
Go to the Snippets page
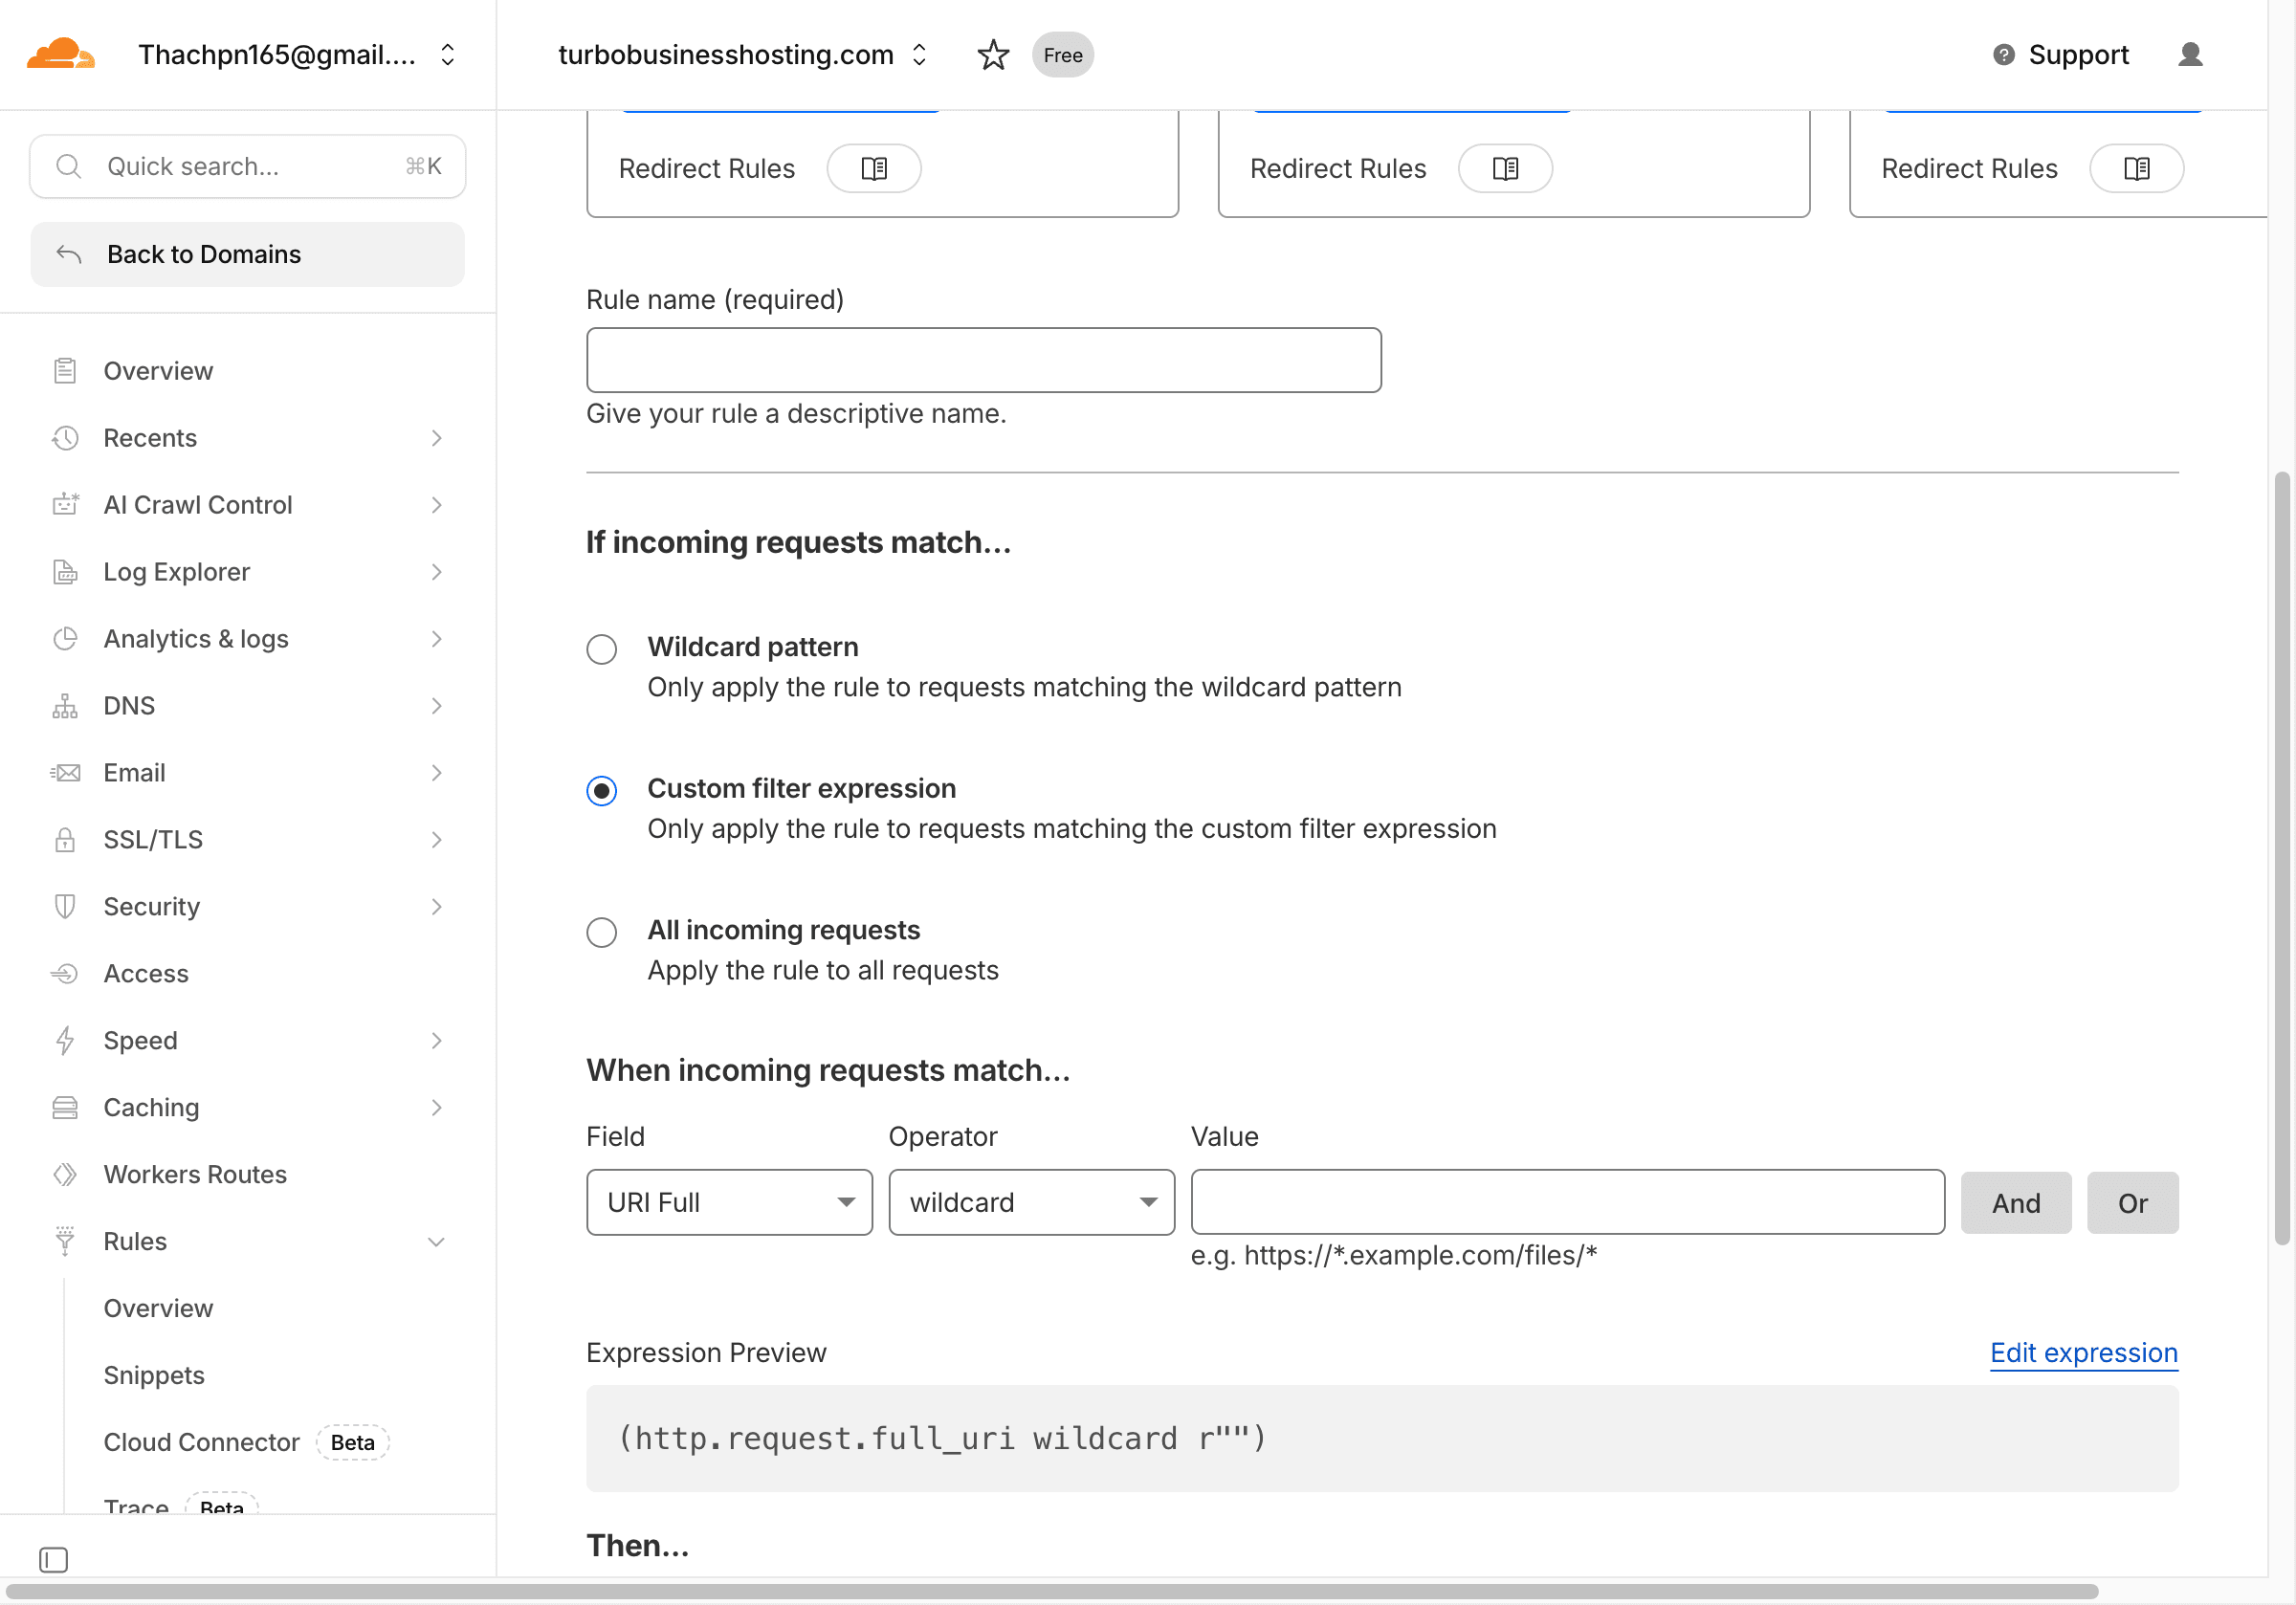pyautogui.click(x=154, y=1375)
